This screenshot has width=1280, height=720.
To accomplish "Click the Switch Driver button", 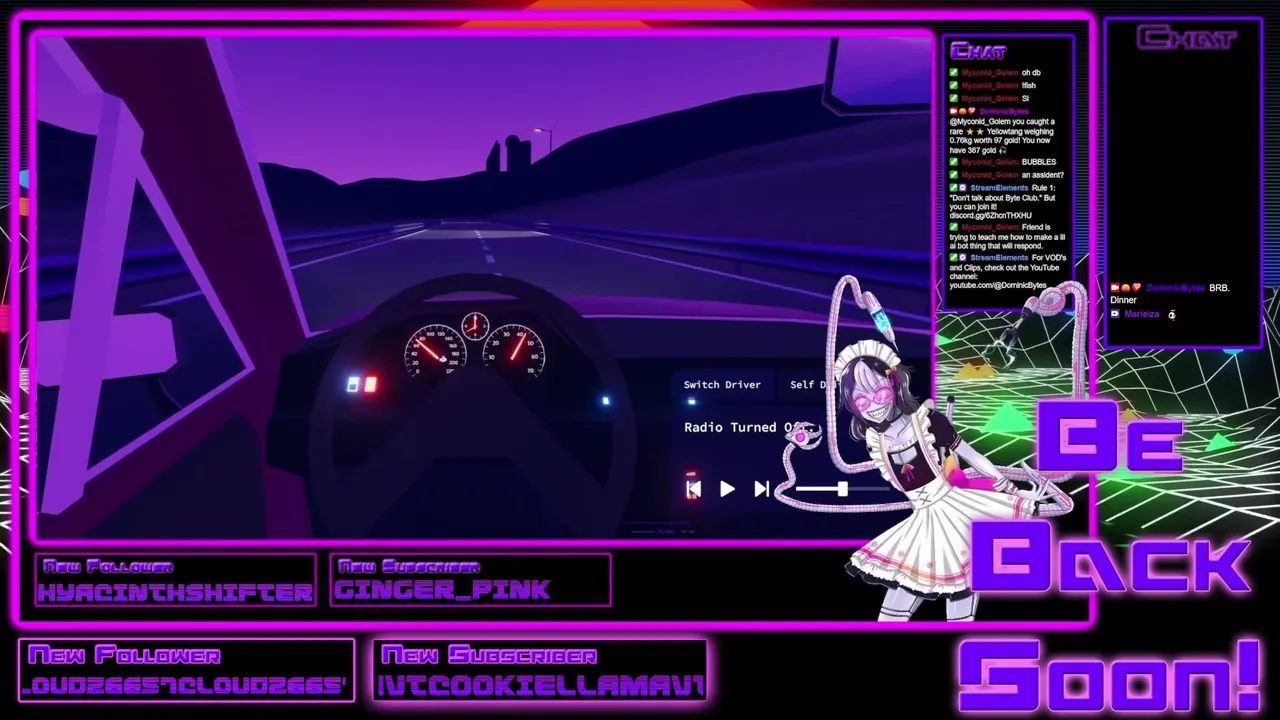I will pyautogui.click(x=722, y=384).
